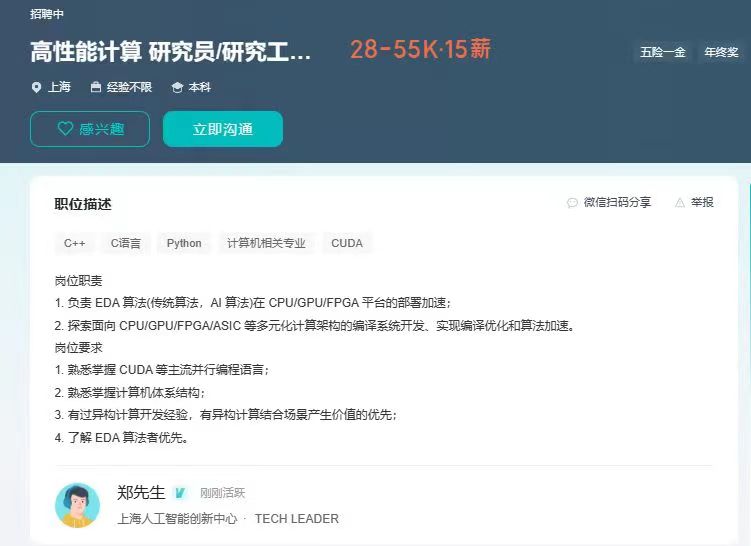Screen dimensions: 751x546
Task: Click the 职位描述 heading
Action: pyautogui.click(x=83, y=205)
